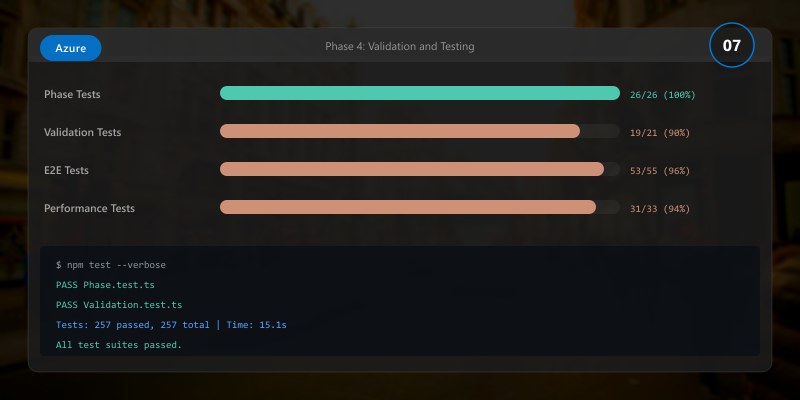
Task: Click the Tests: 257 passed summary line
Action: click(171, 324)
